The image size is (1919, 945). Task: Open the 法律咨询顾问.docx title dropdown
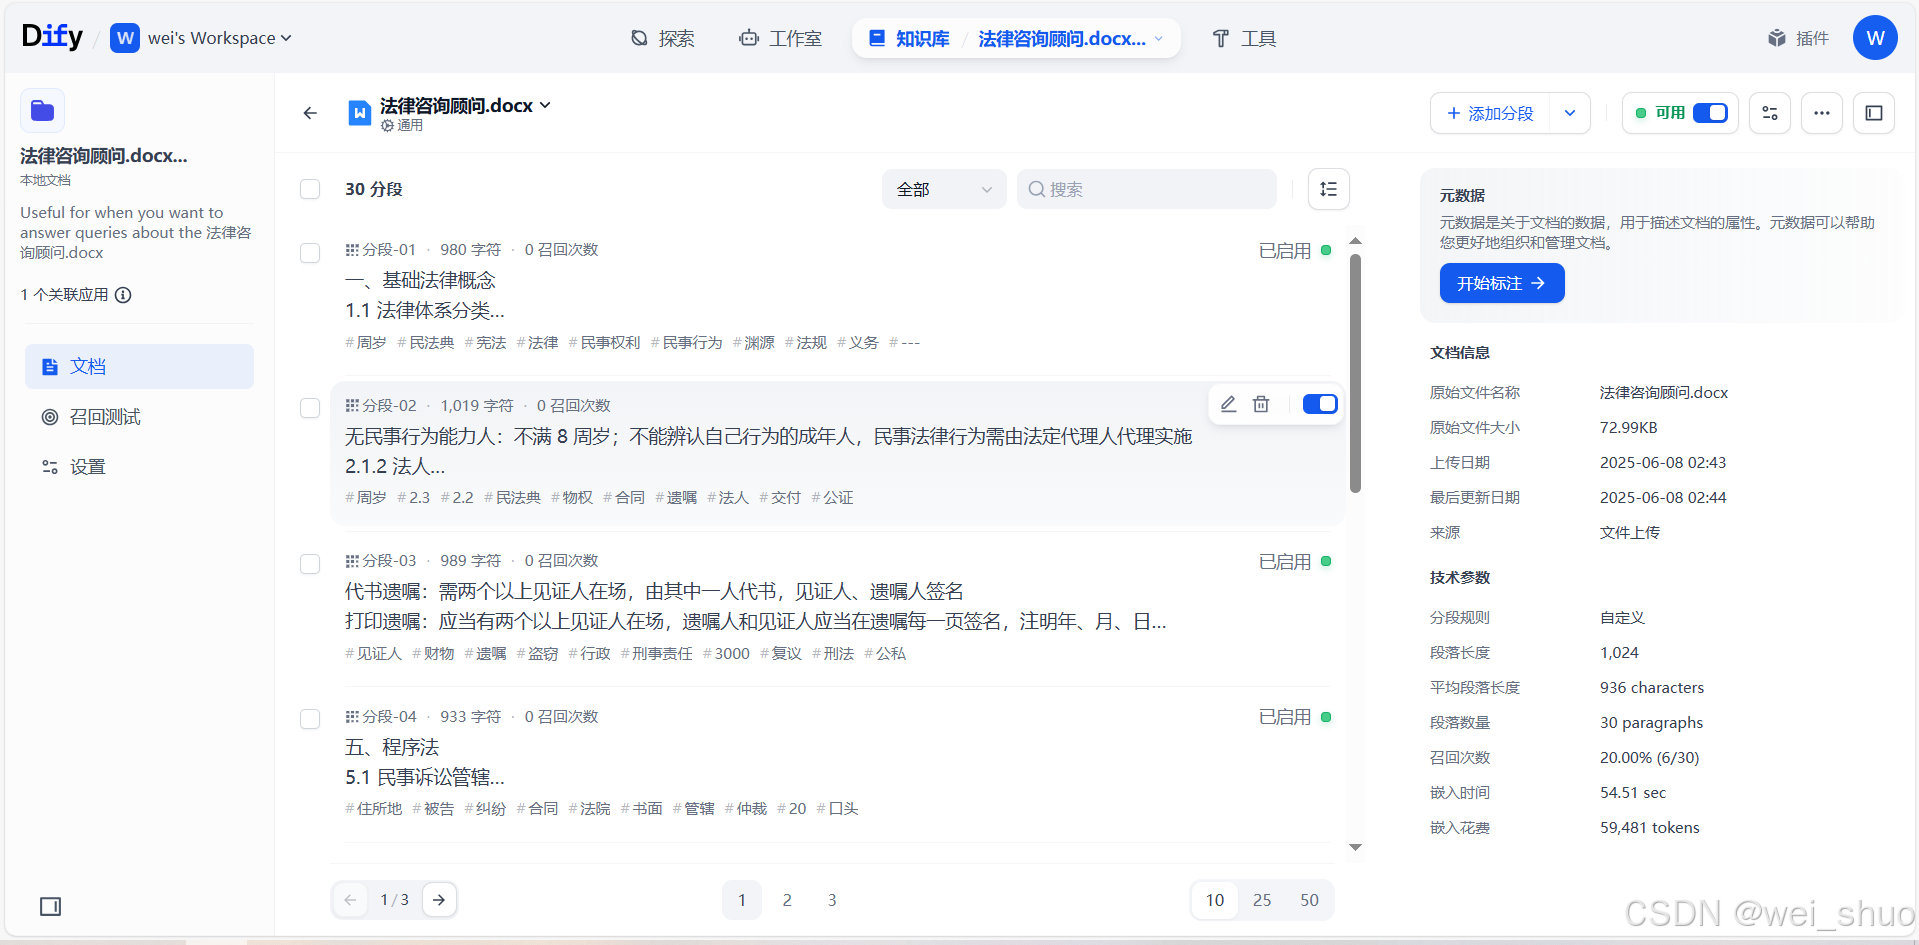545,104
